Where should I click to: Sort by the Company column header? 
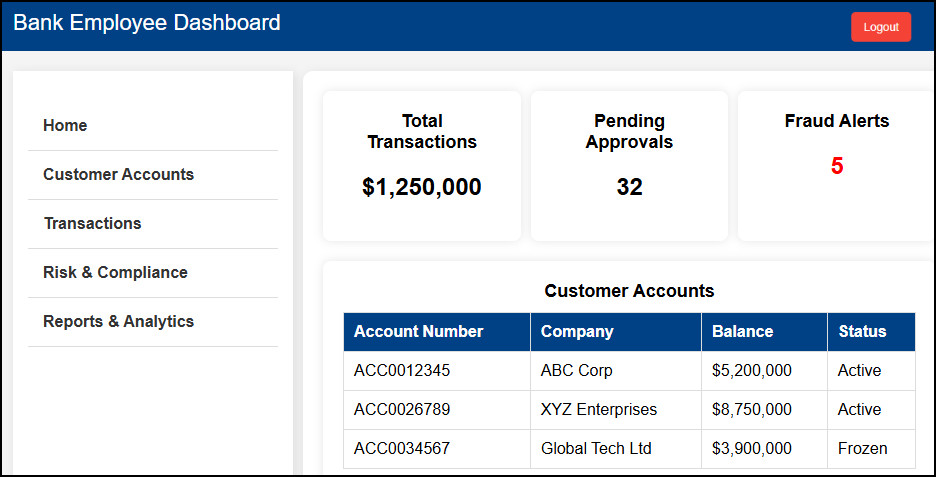tap(577, 332)
